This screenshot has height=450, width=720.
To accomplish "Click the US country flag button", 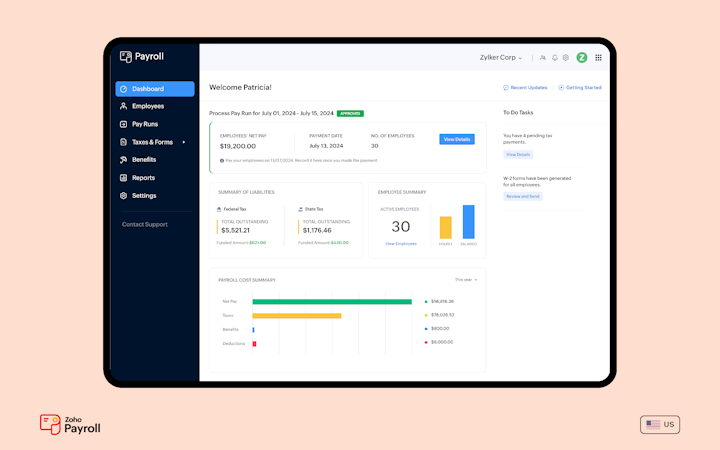I will [660, 424].
